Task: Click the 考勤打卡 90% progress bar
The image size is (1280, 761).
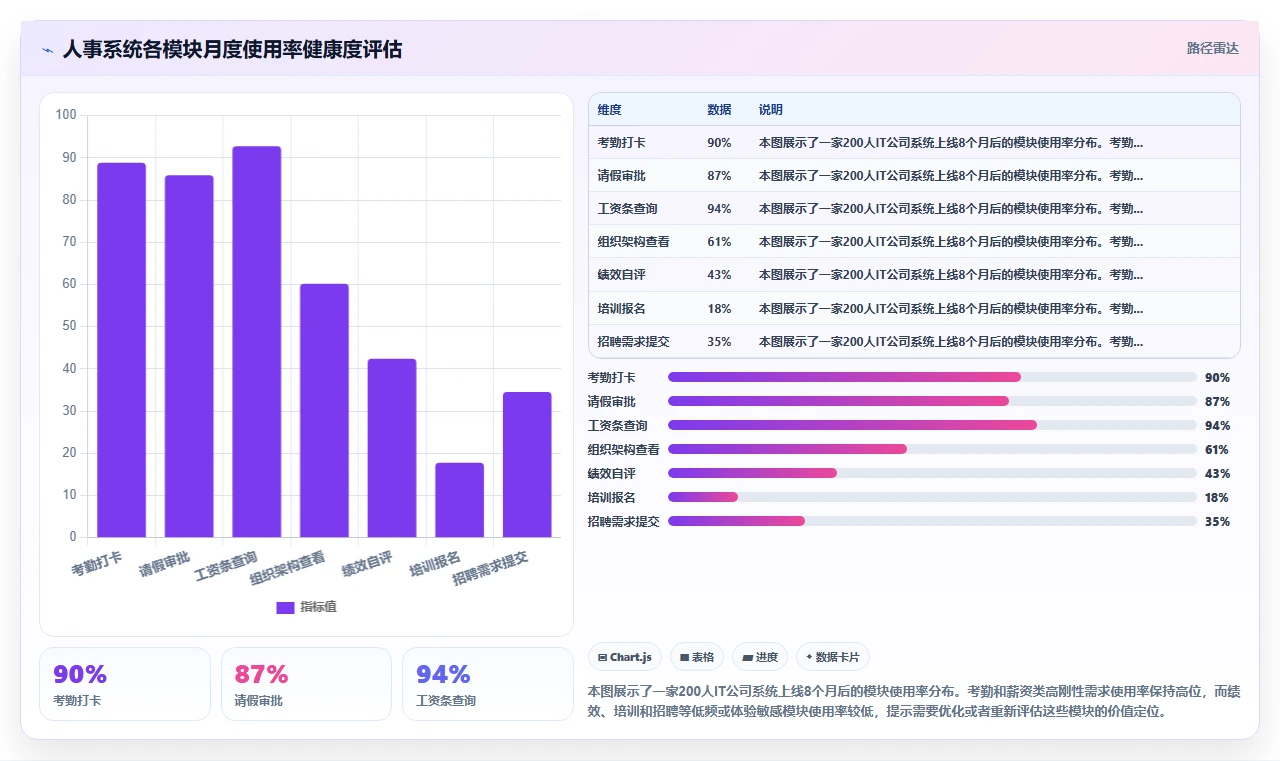Action: [x=932, y=377]
